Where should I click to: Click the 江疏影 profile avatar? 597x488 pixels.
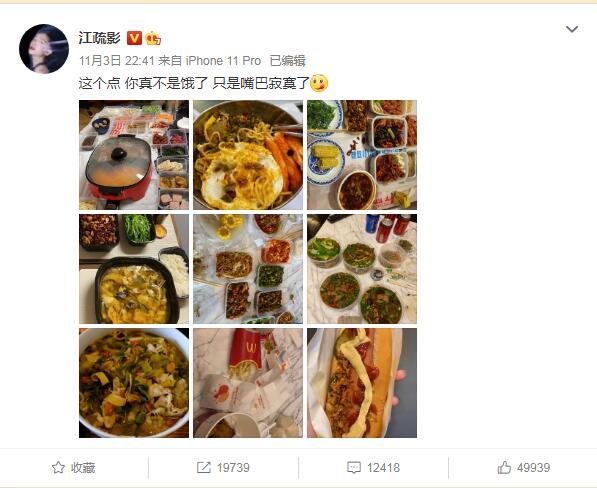pos(44,49)
